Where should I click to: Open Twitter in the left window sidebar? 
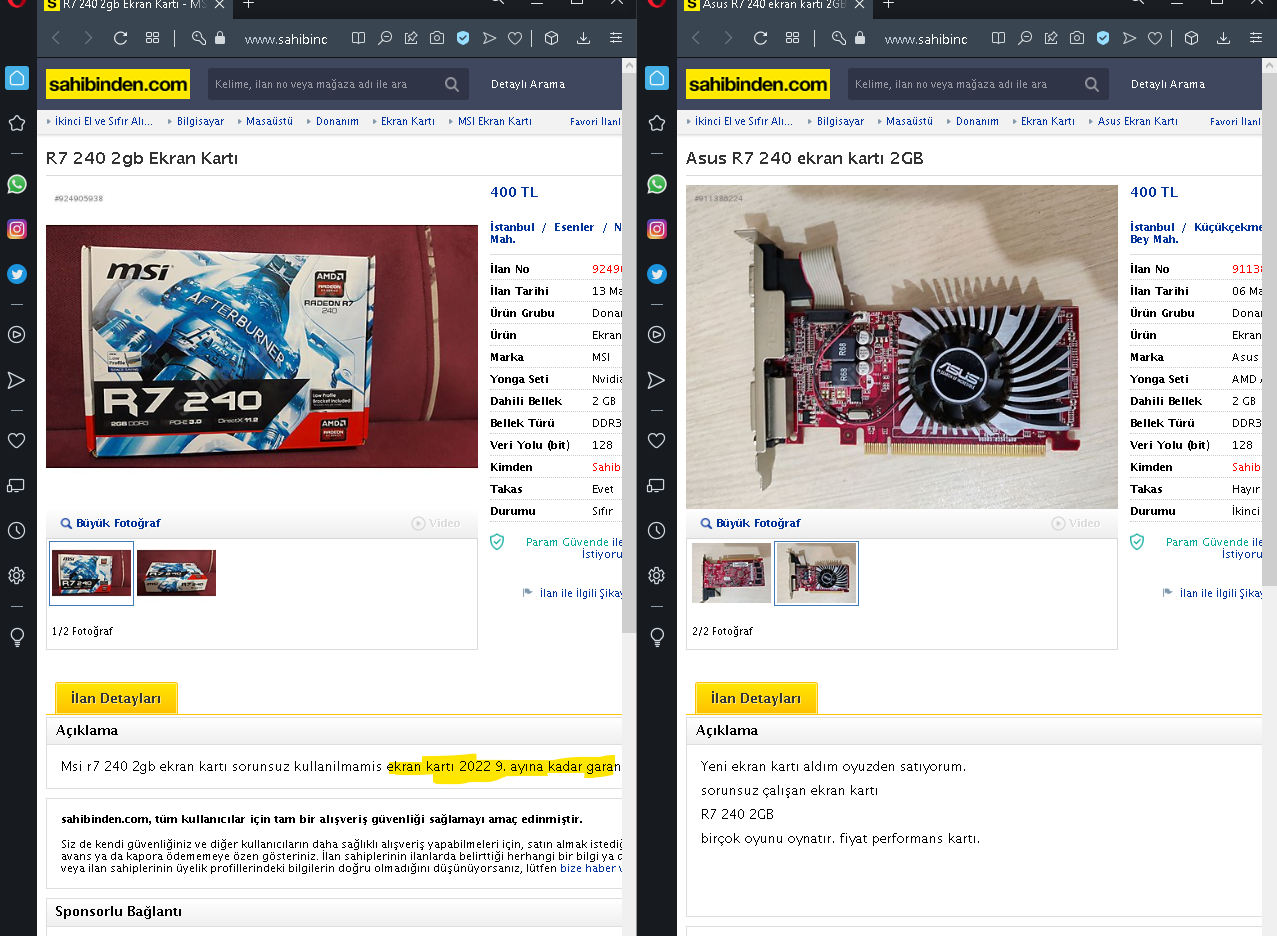click(17, 274)
